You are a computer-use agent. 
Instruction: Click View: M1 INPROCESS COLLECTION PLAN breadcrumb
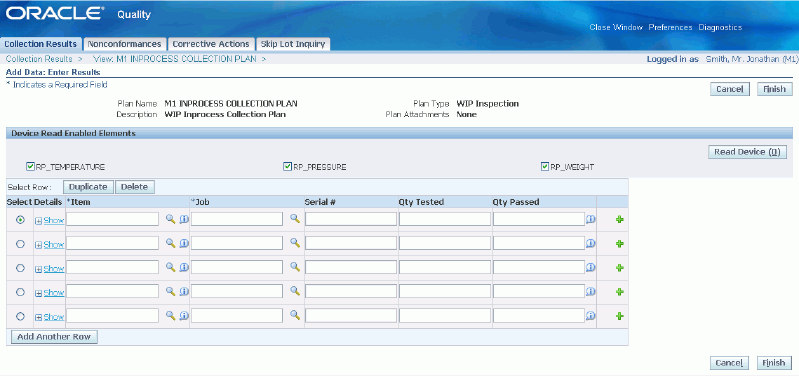click(175, 59)
